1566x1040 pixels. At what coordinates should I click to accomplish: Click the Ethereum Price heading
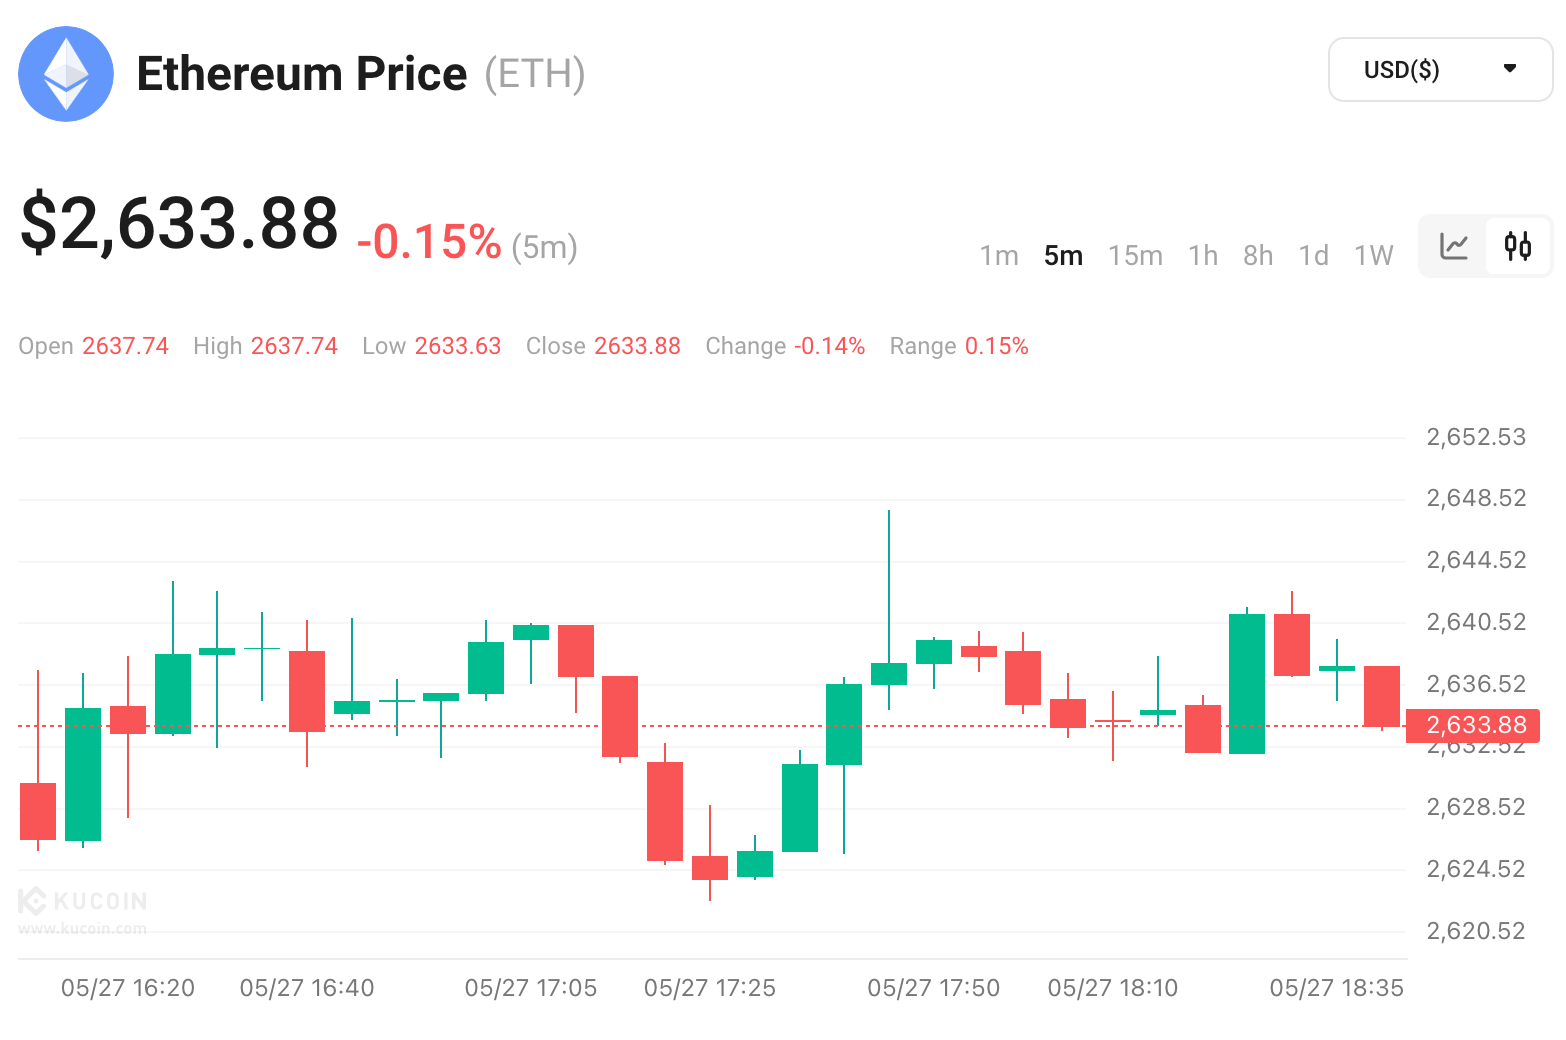pyautogui.click(x=301, y=74)
